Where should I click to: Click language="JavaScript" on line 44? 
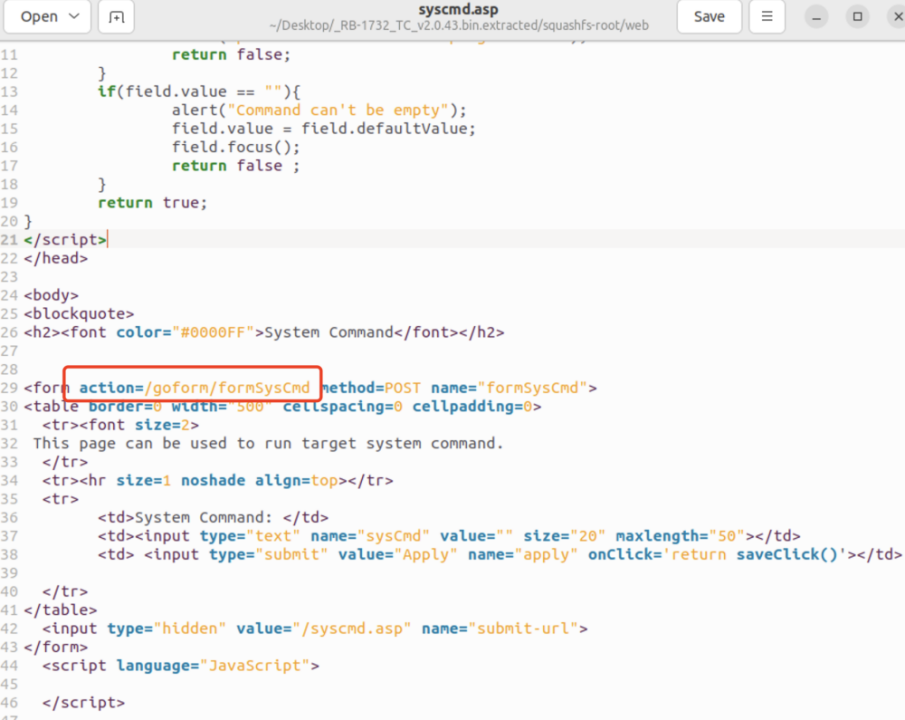[x=213, y=665]
